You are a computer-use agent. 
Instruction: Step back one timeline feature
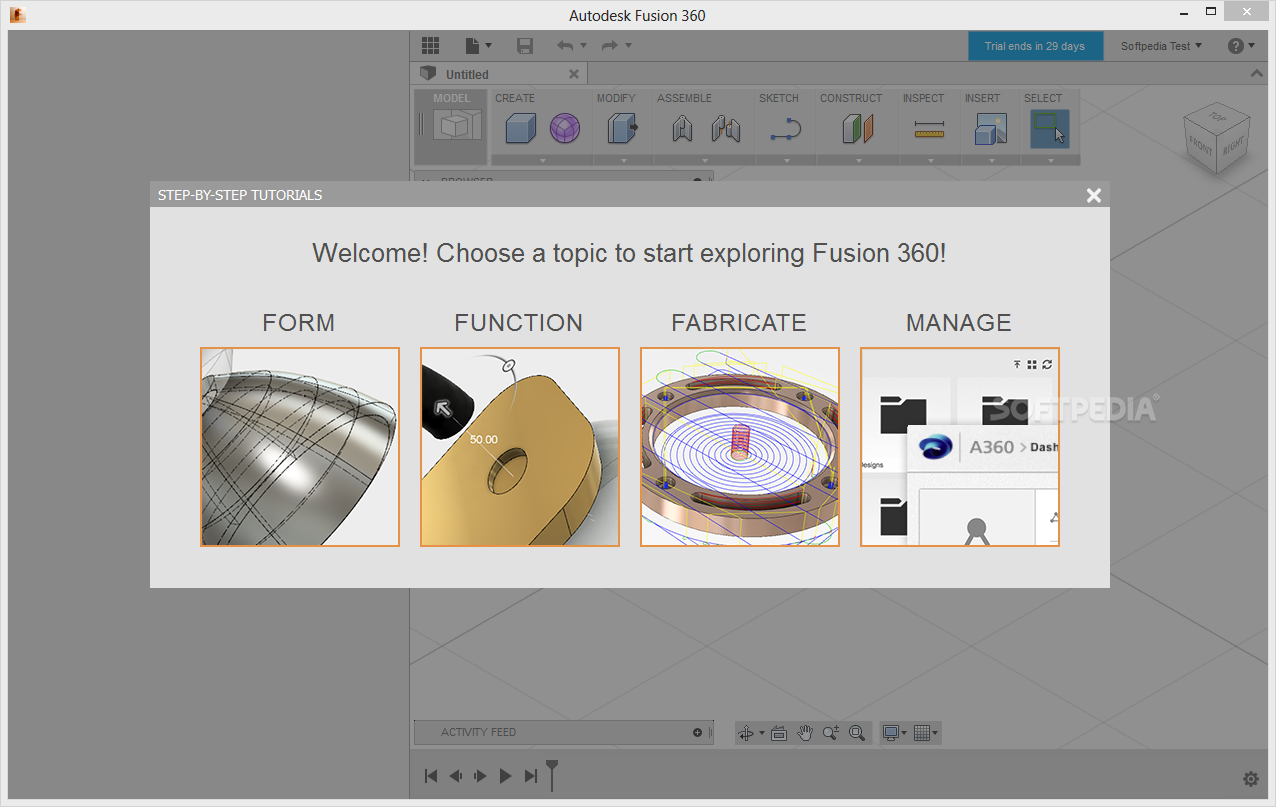point(455,776)
